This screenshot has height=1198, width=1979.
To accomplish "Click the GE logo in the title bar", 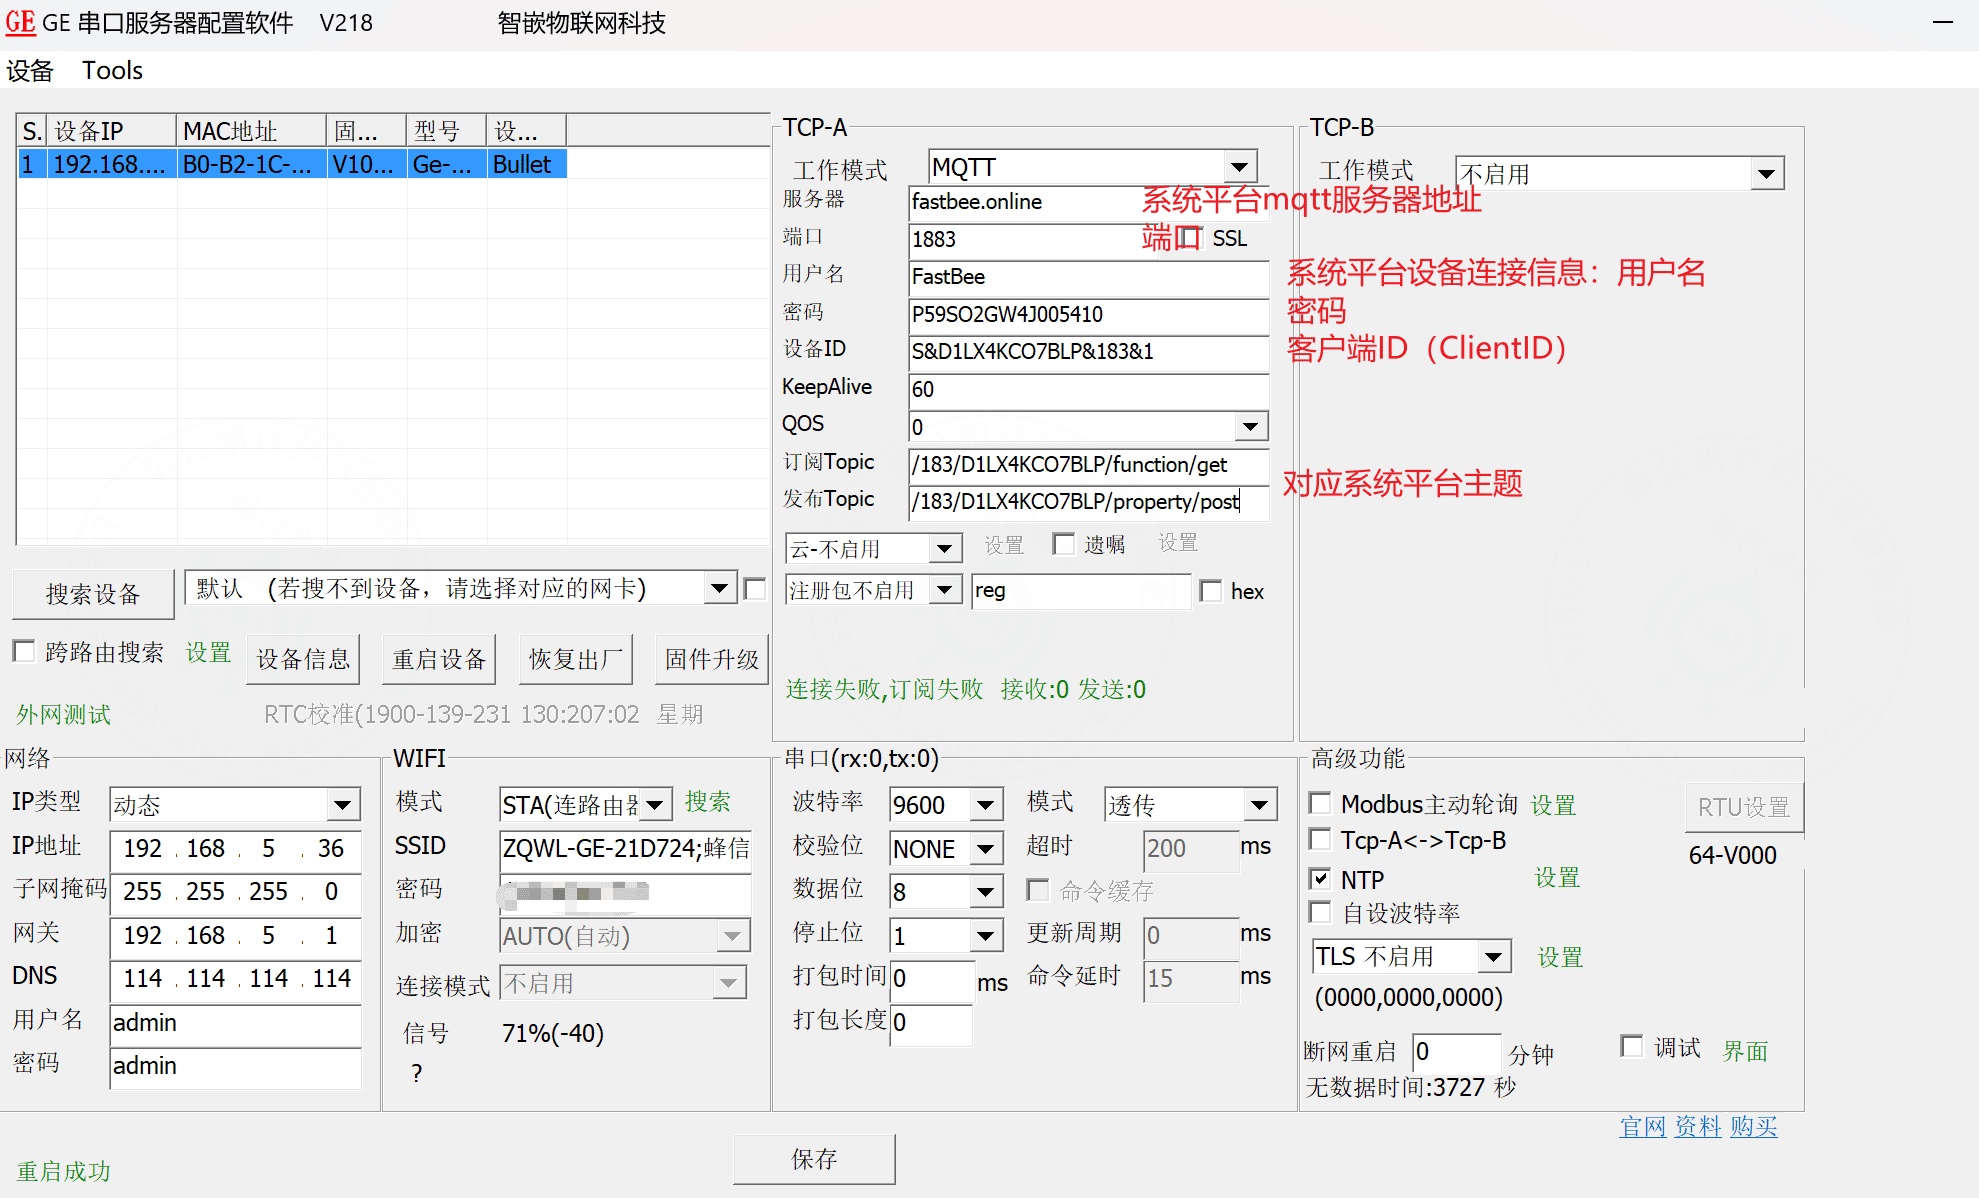I will click(20, 22).
